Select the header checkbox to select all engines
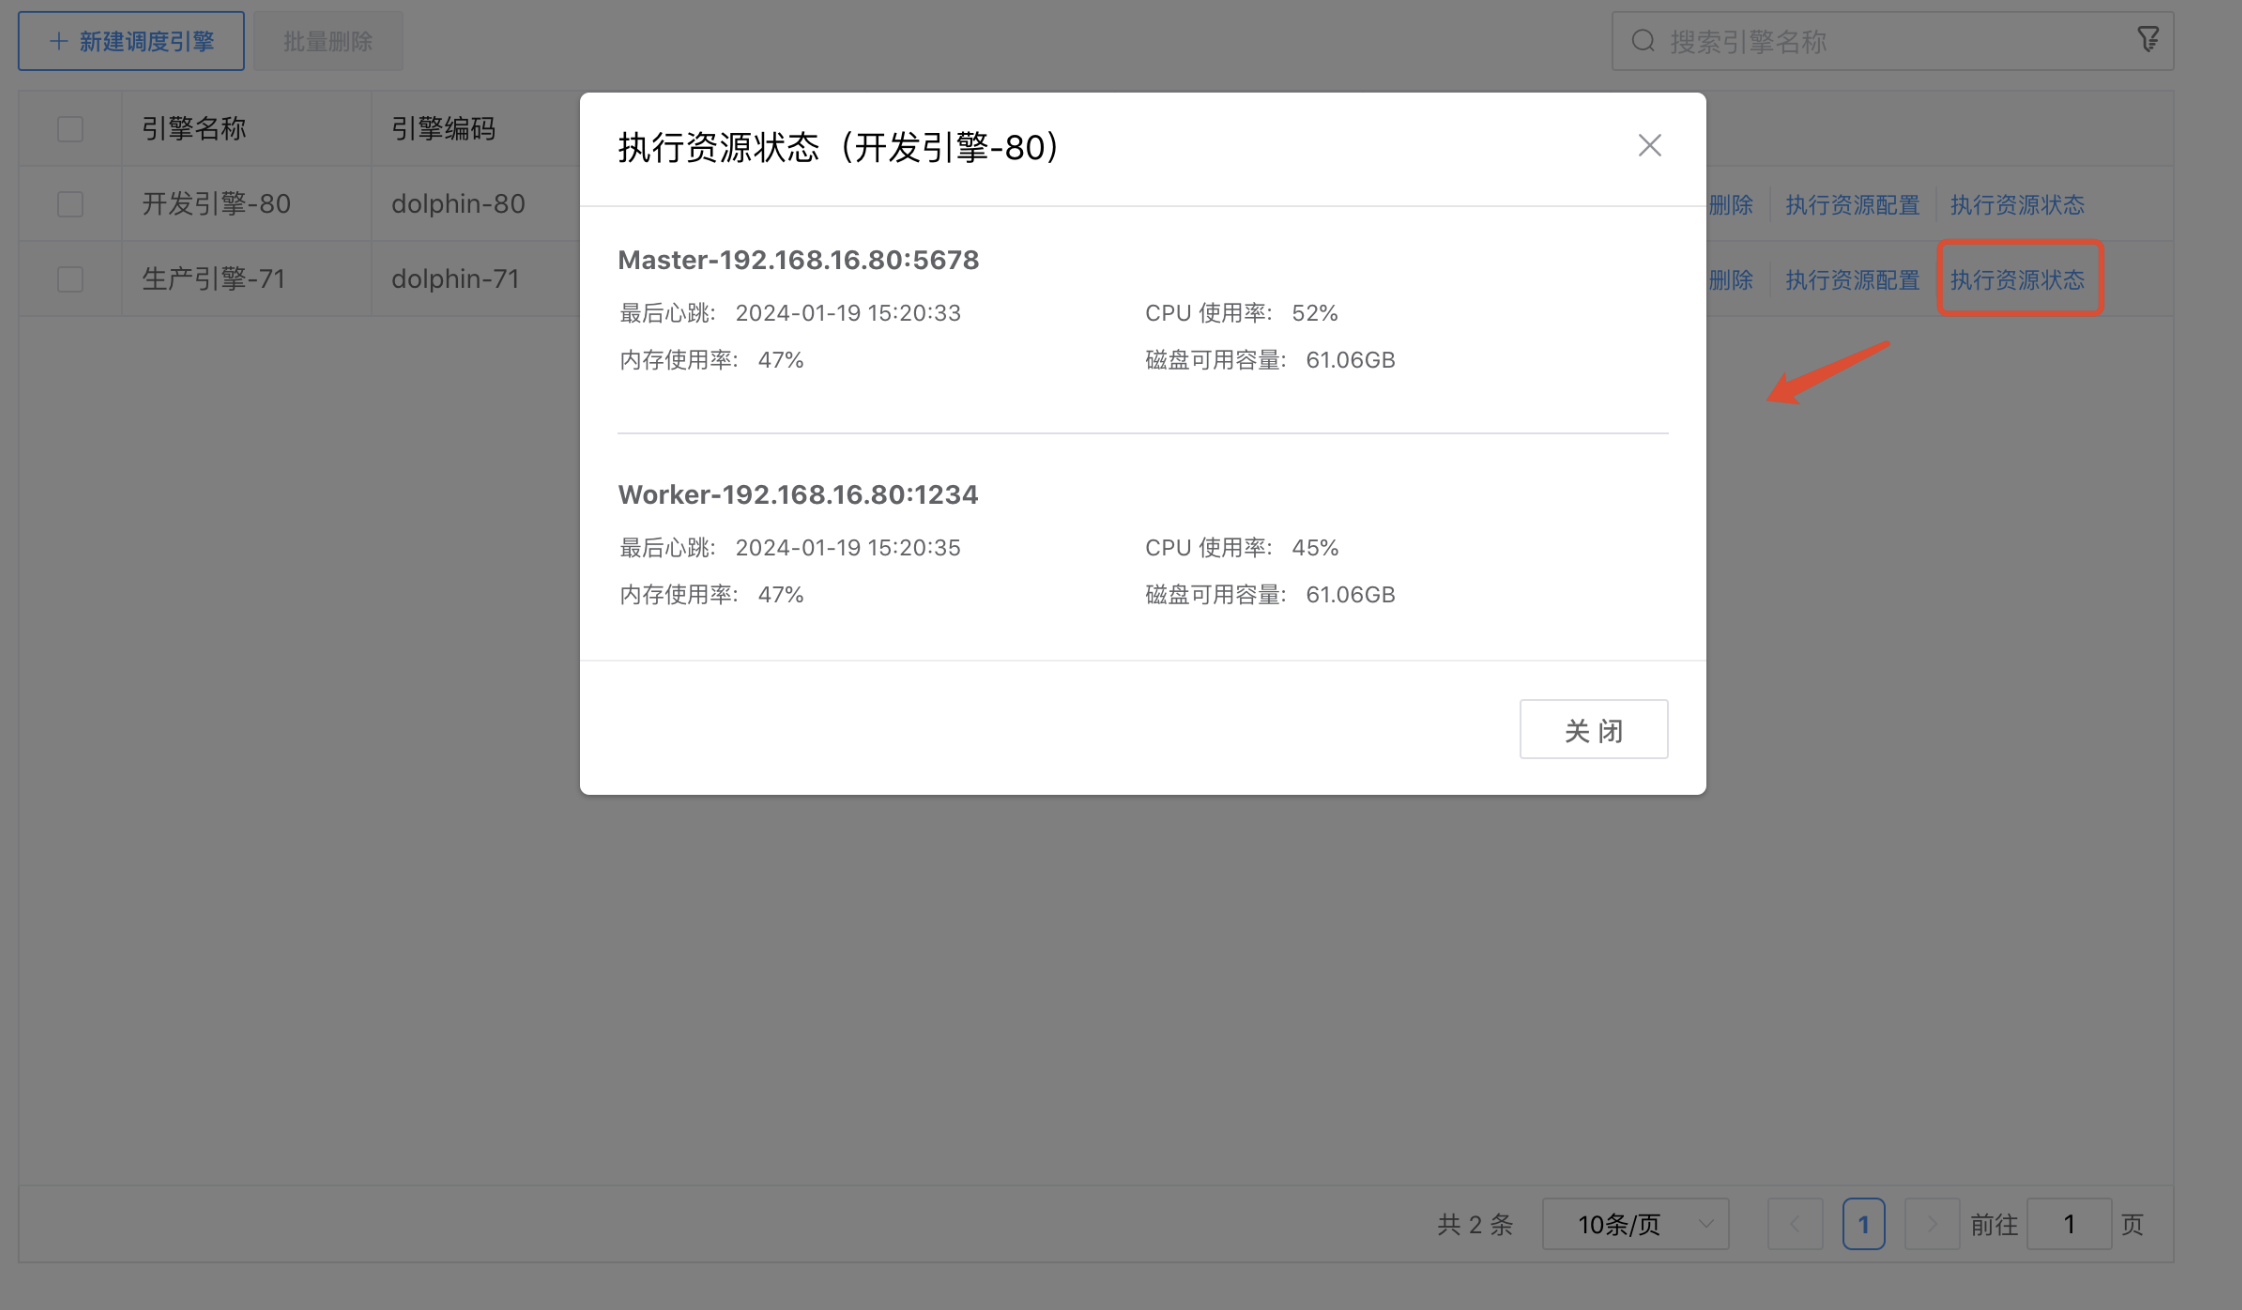Viewport: 2242px width, 1310px height. (x=69, y=128)
